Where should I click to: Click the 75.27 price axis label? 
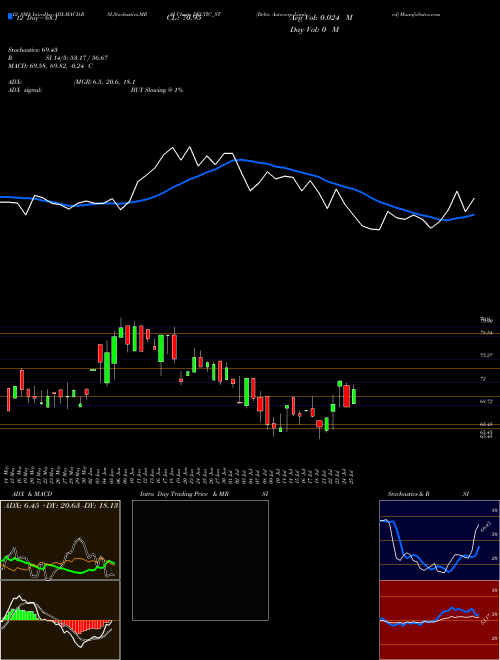coord(486,356)
